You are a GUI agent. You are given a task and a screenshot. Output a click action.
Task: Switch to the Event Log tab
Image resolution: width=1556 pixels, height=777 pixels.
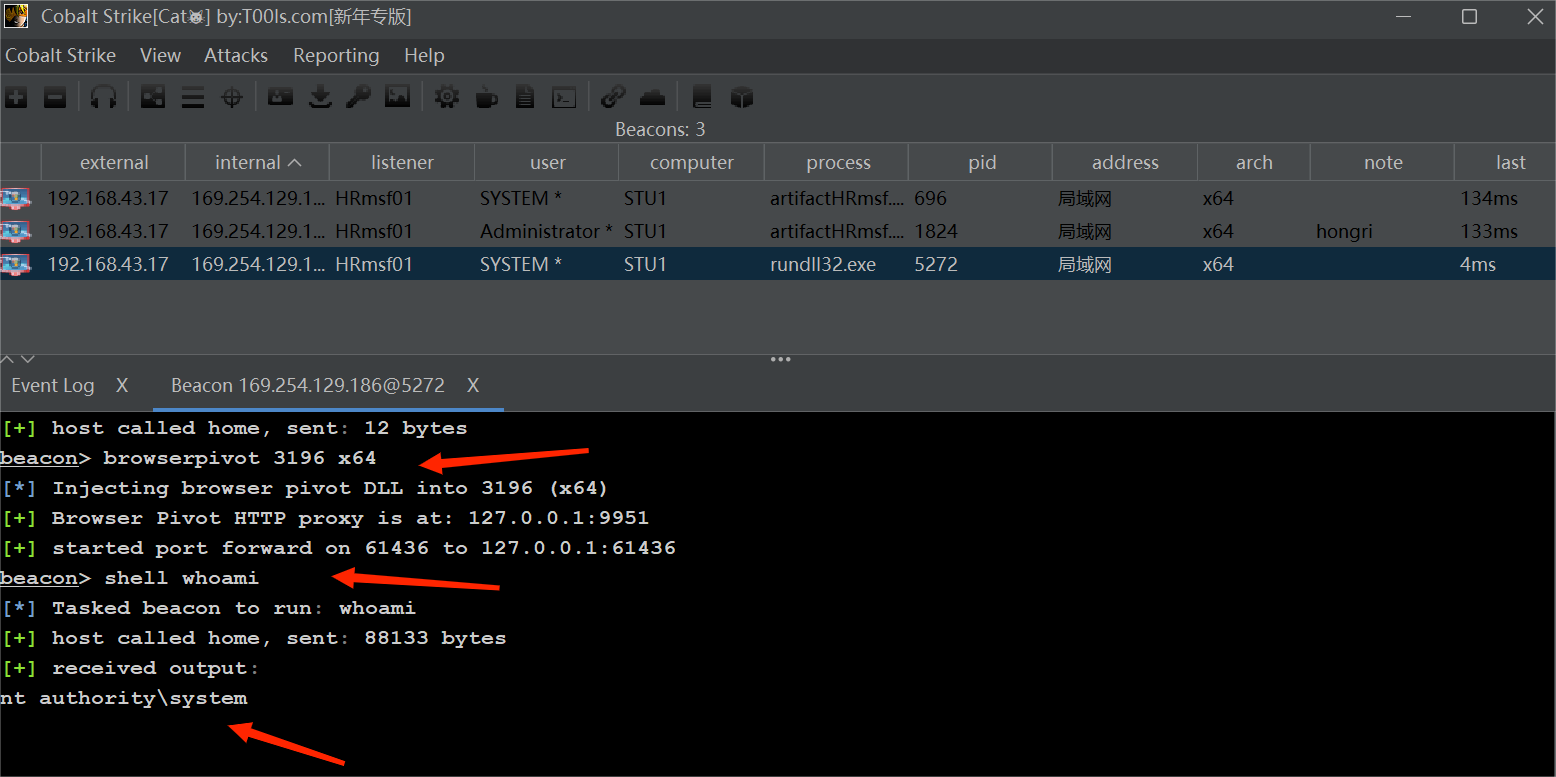click(53, 386)
